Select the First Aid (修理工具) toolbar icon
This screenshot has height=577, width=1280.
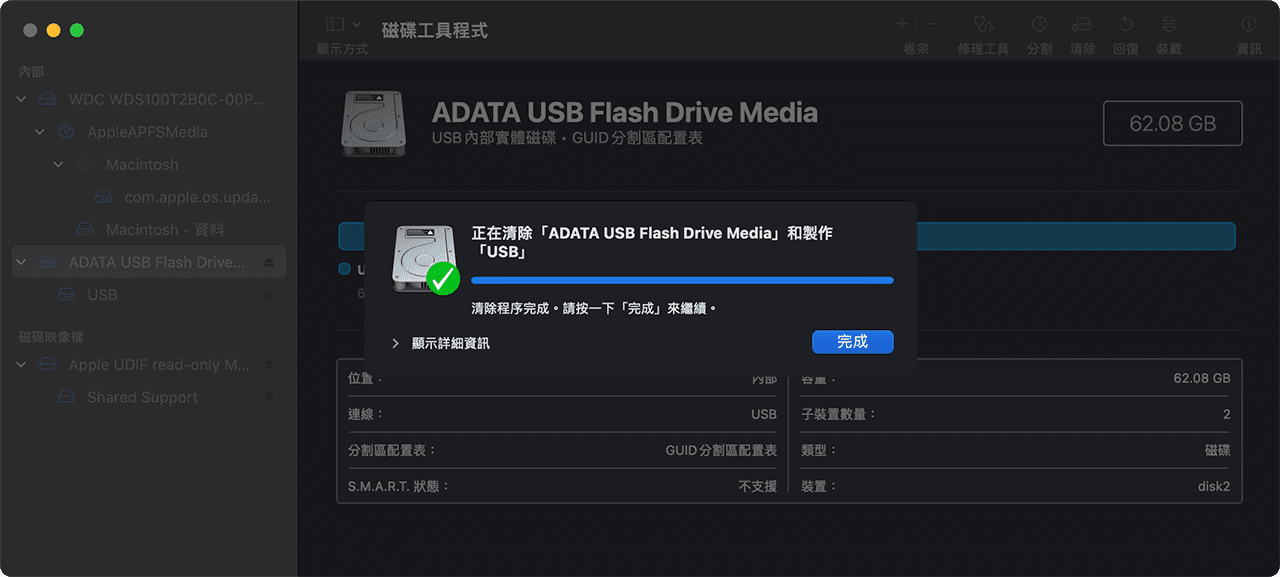coord(982,30)
